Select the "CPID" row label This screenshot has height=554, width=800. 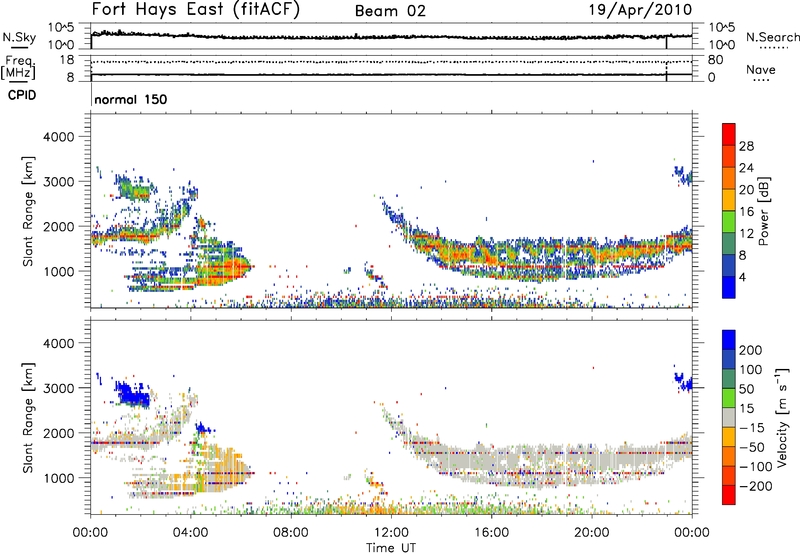click(22, 95)
